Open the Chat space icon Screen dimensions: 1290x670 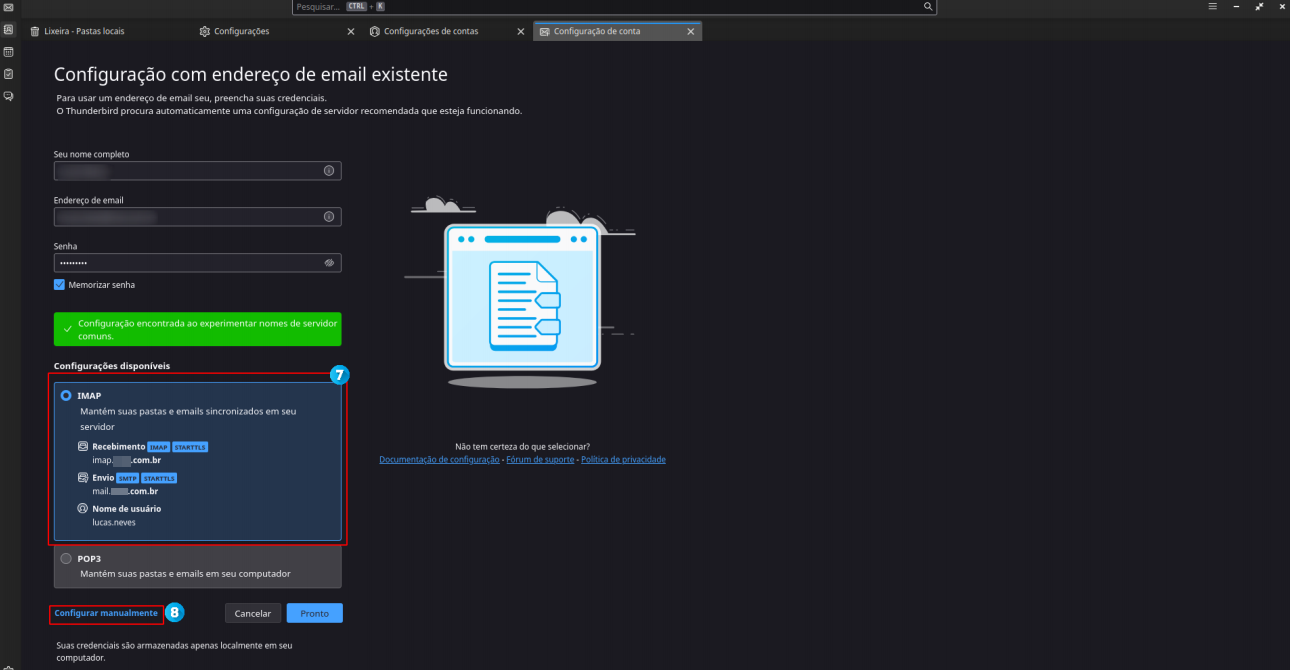click(x=8, y=96)
